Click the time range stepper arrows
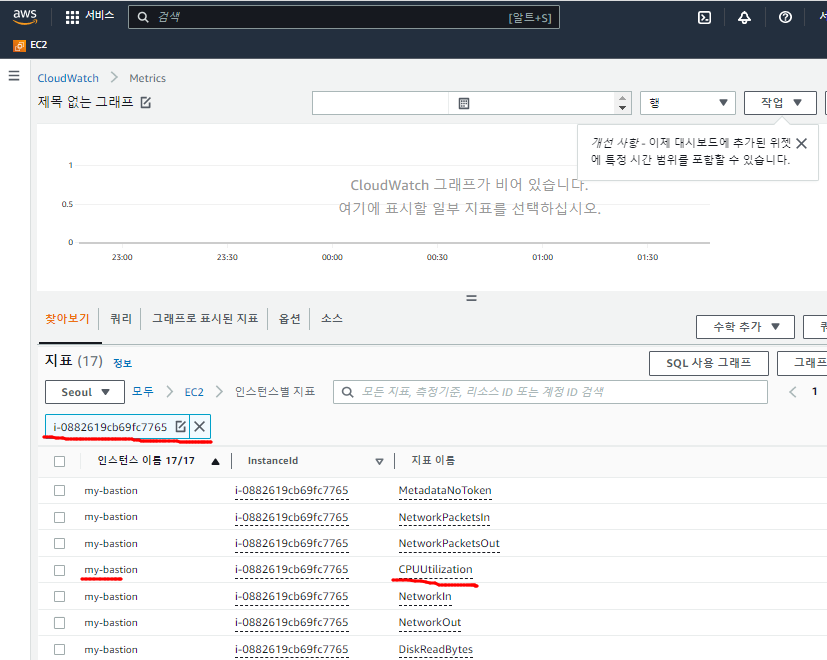This screenshot has height=660, width=827. click(x=622, y=103)
